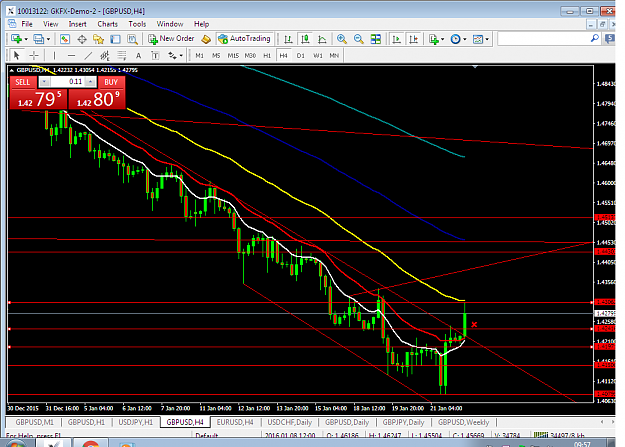Draw a vertical line tool
625x447 pixels.
(x=54, y=55)
